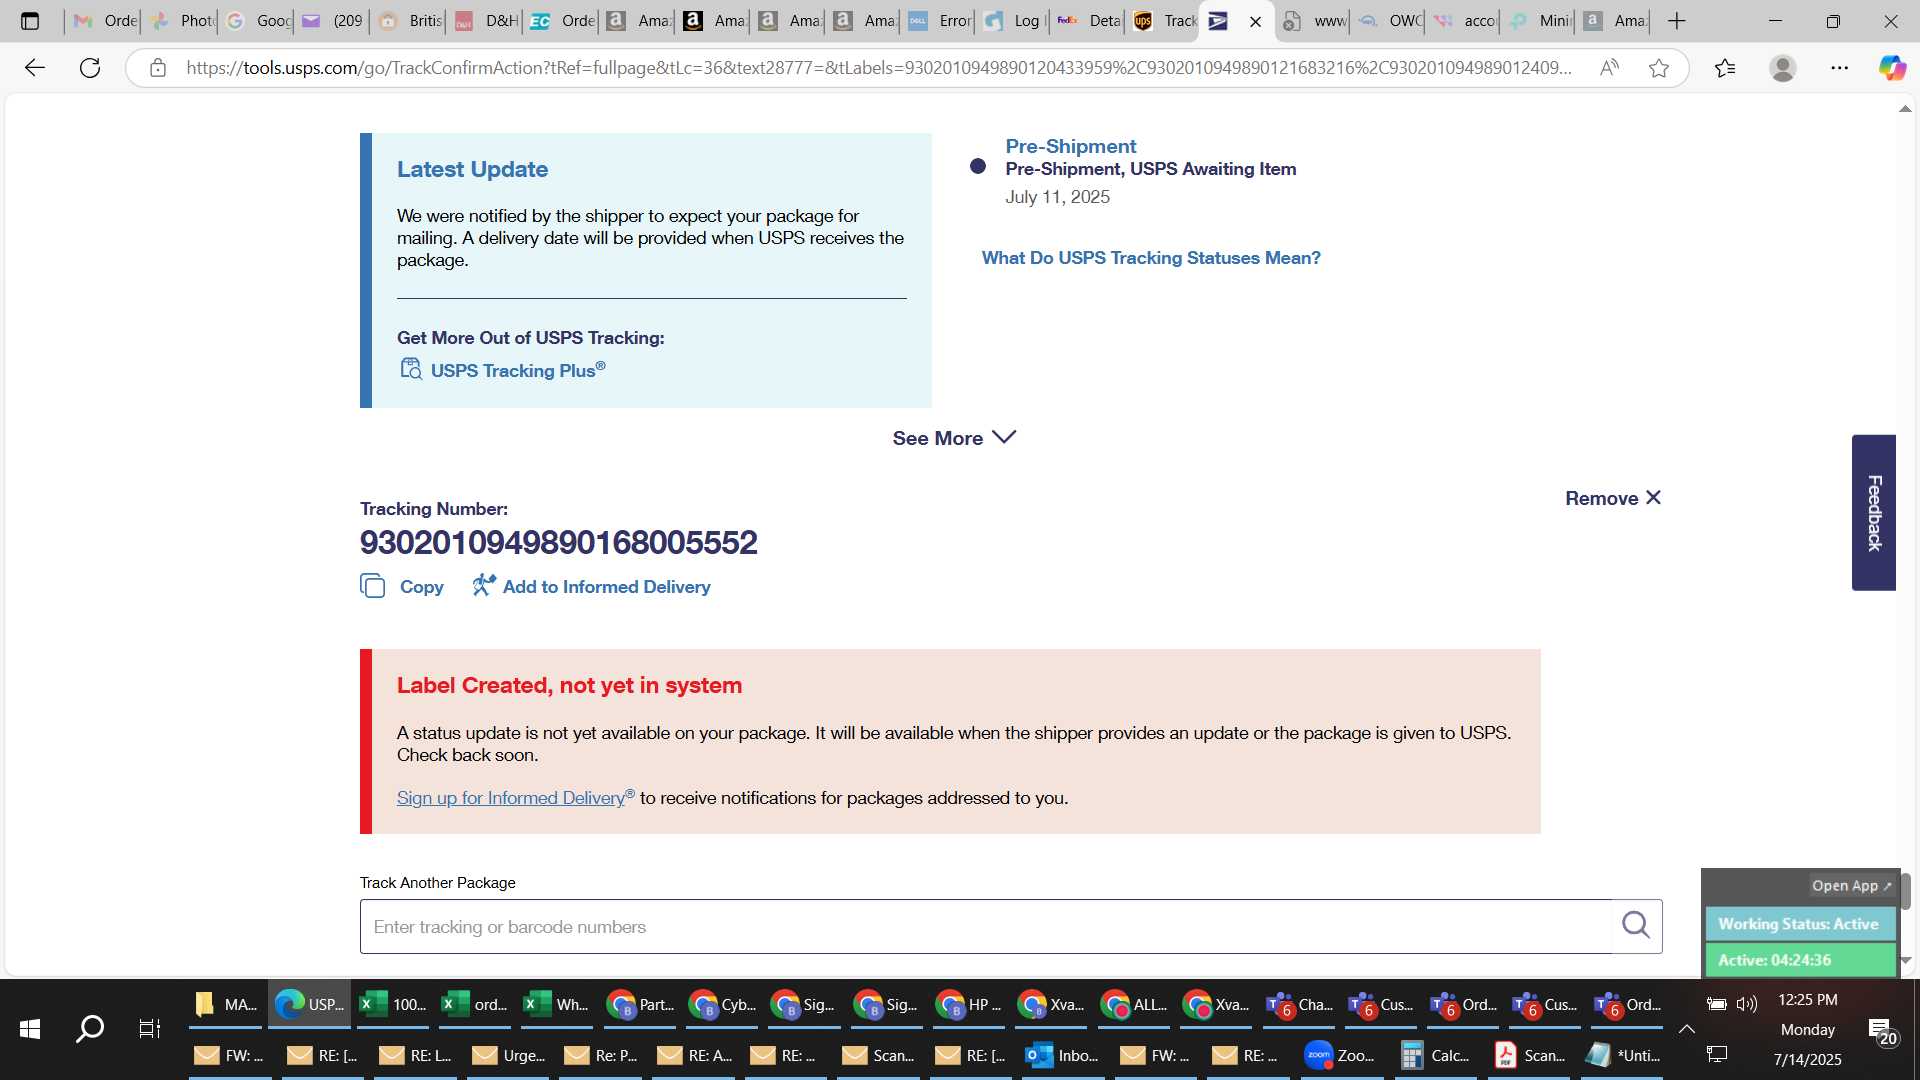Open Calculator in taskbar

click(1434, 1056)
